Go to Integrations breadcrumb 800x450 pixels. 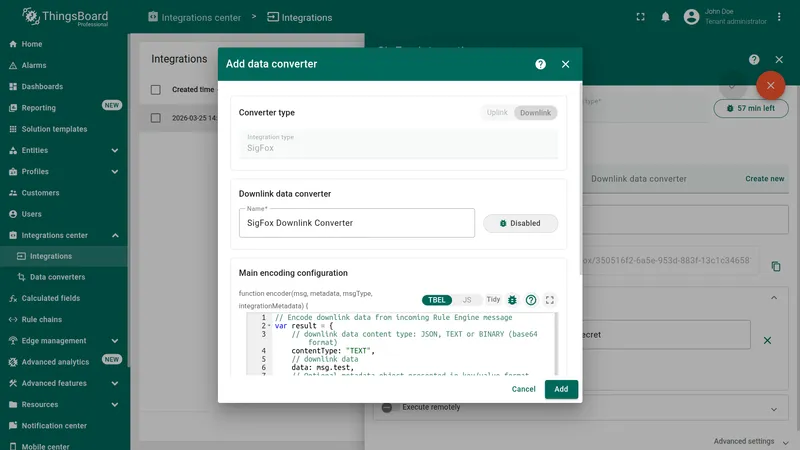(x=299, y=17)
